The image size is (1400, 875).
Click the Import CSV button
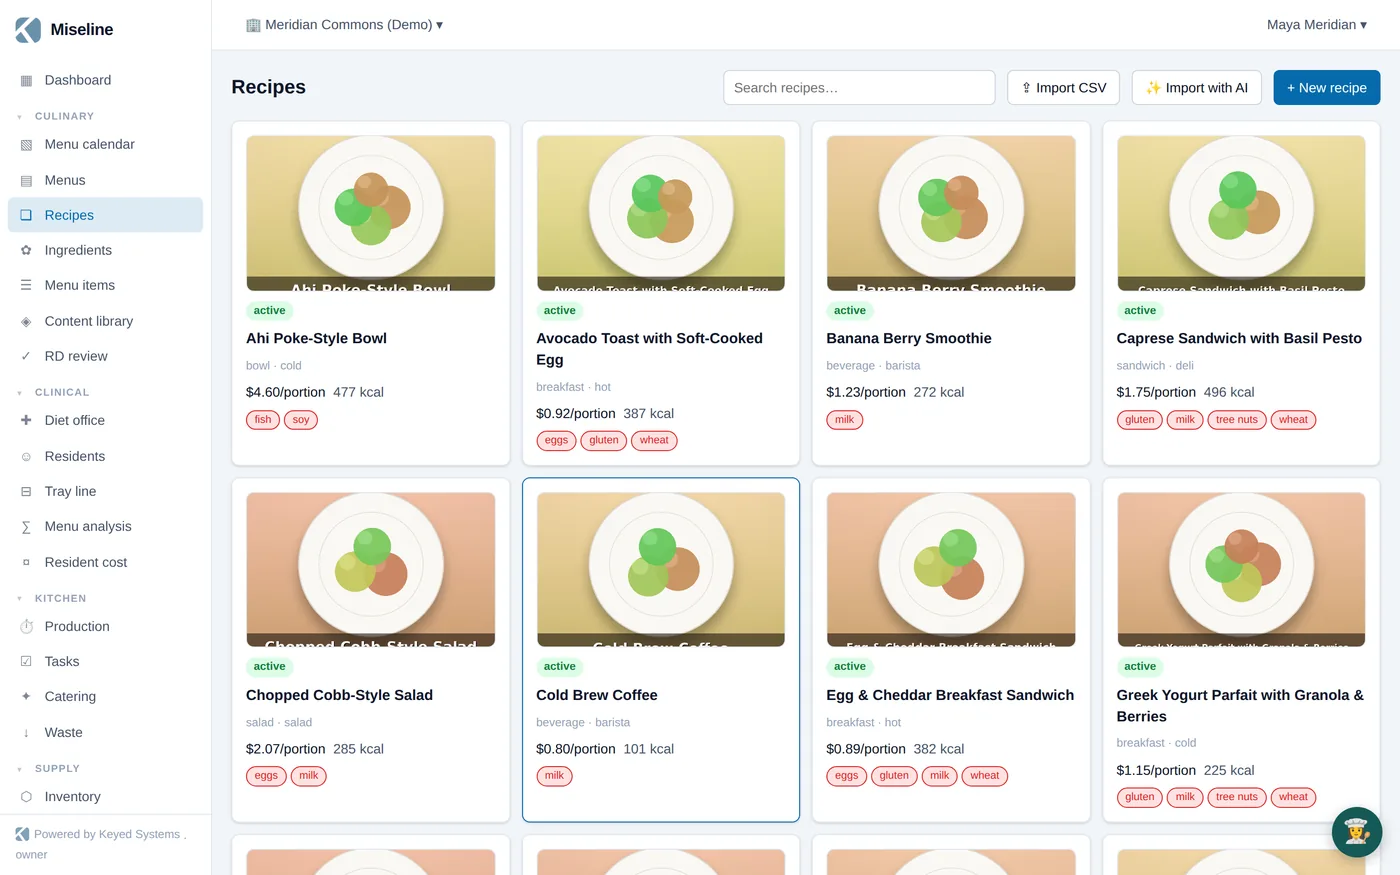[x=1063, y=88]
